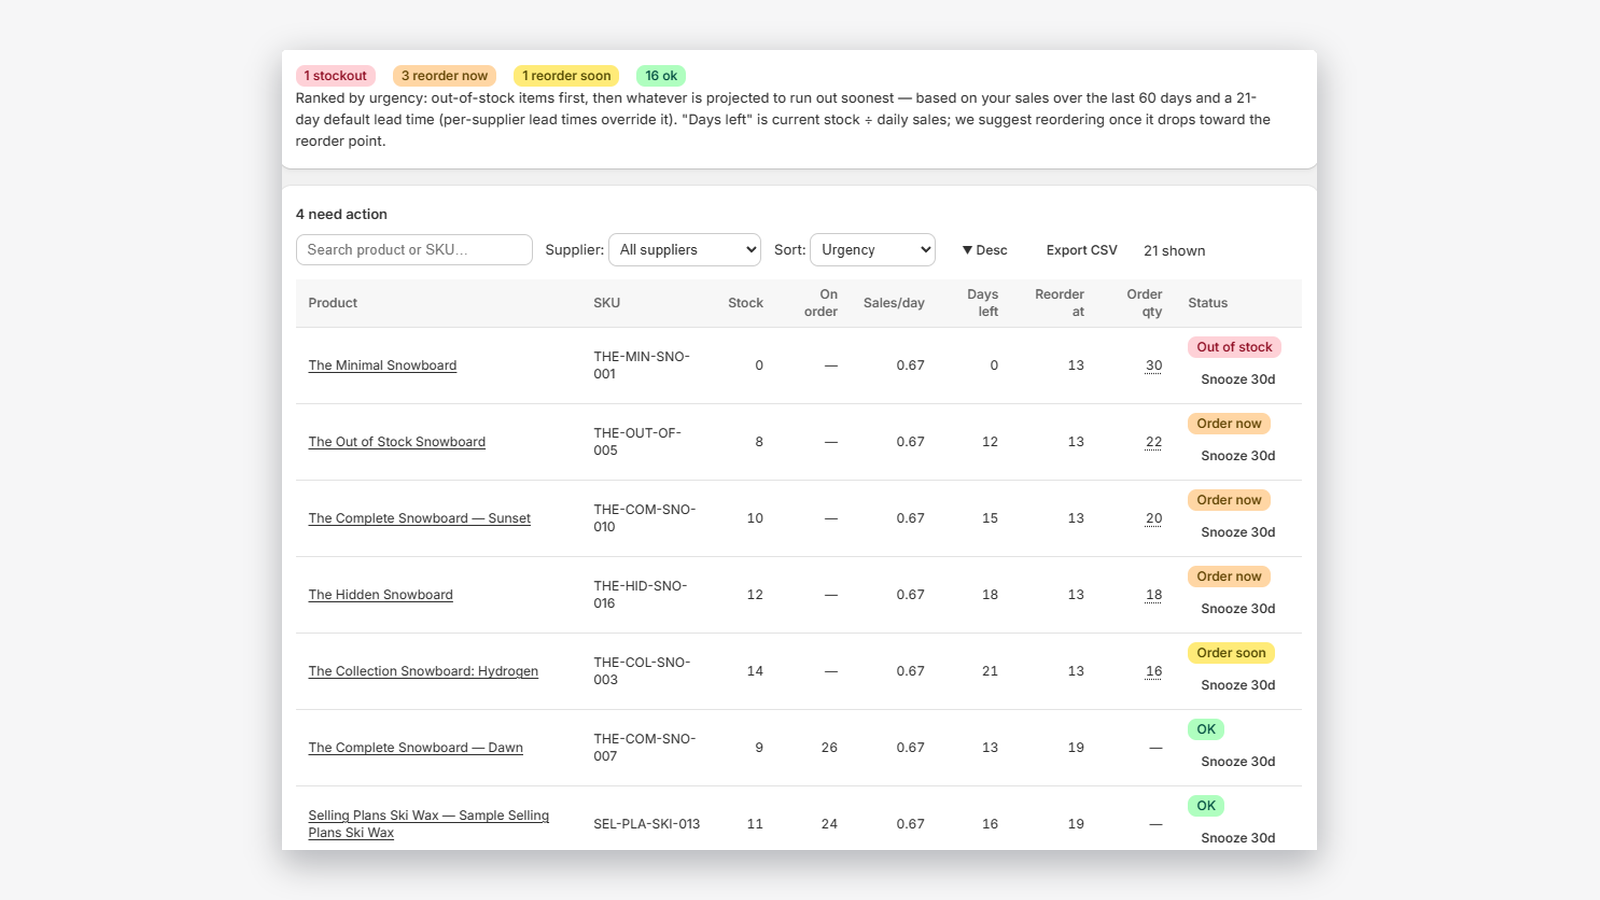The width and height of the screenshot is (1600, 900).
Task: Expand the Sort by Urgency dropdown
Action: click(x=873, y=250)
